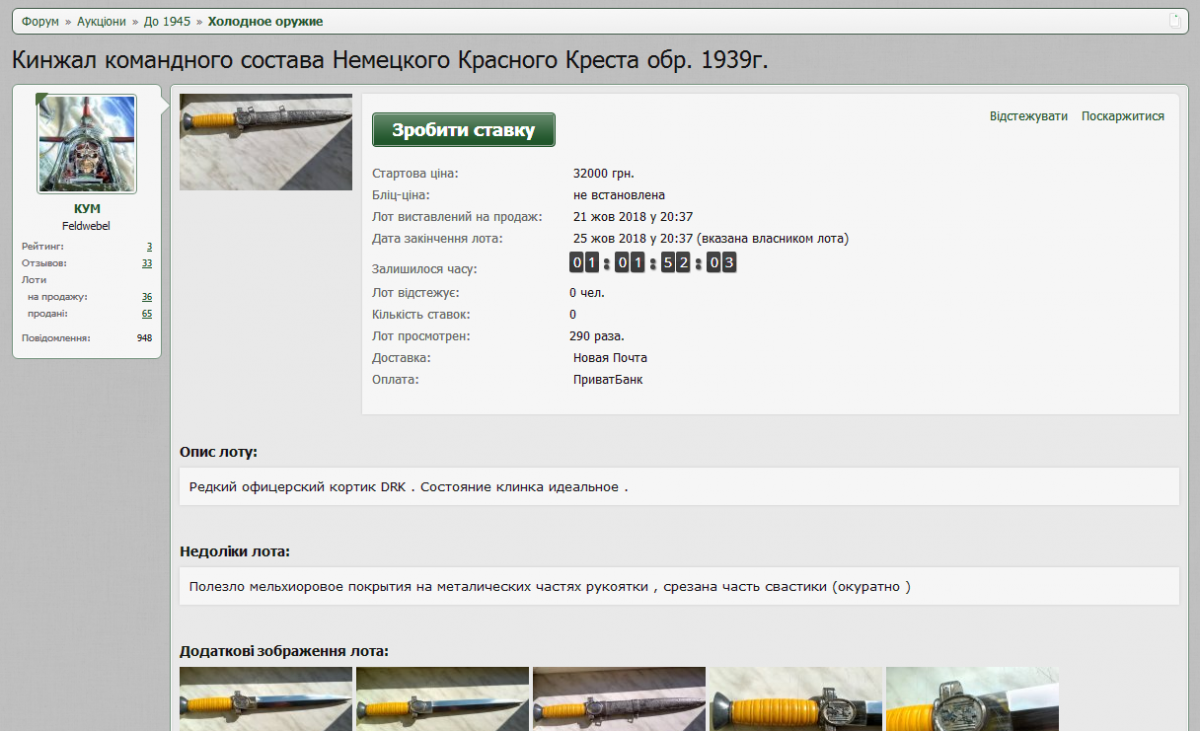Click the page icon in the breadcrumb bar
The height and width of the screenshot is (731, 1200).
point(1176,21)
